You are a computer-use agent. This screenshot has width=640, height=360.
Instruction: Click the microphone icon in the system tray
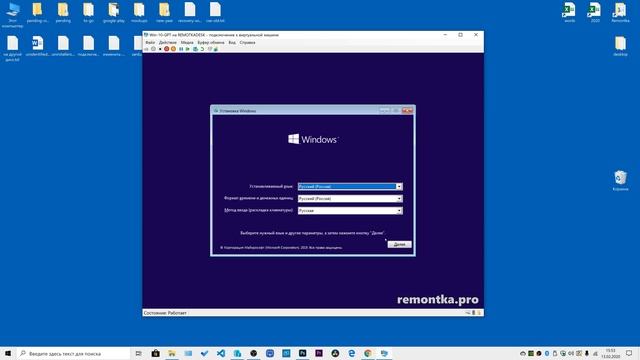(587, 353)
